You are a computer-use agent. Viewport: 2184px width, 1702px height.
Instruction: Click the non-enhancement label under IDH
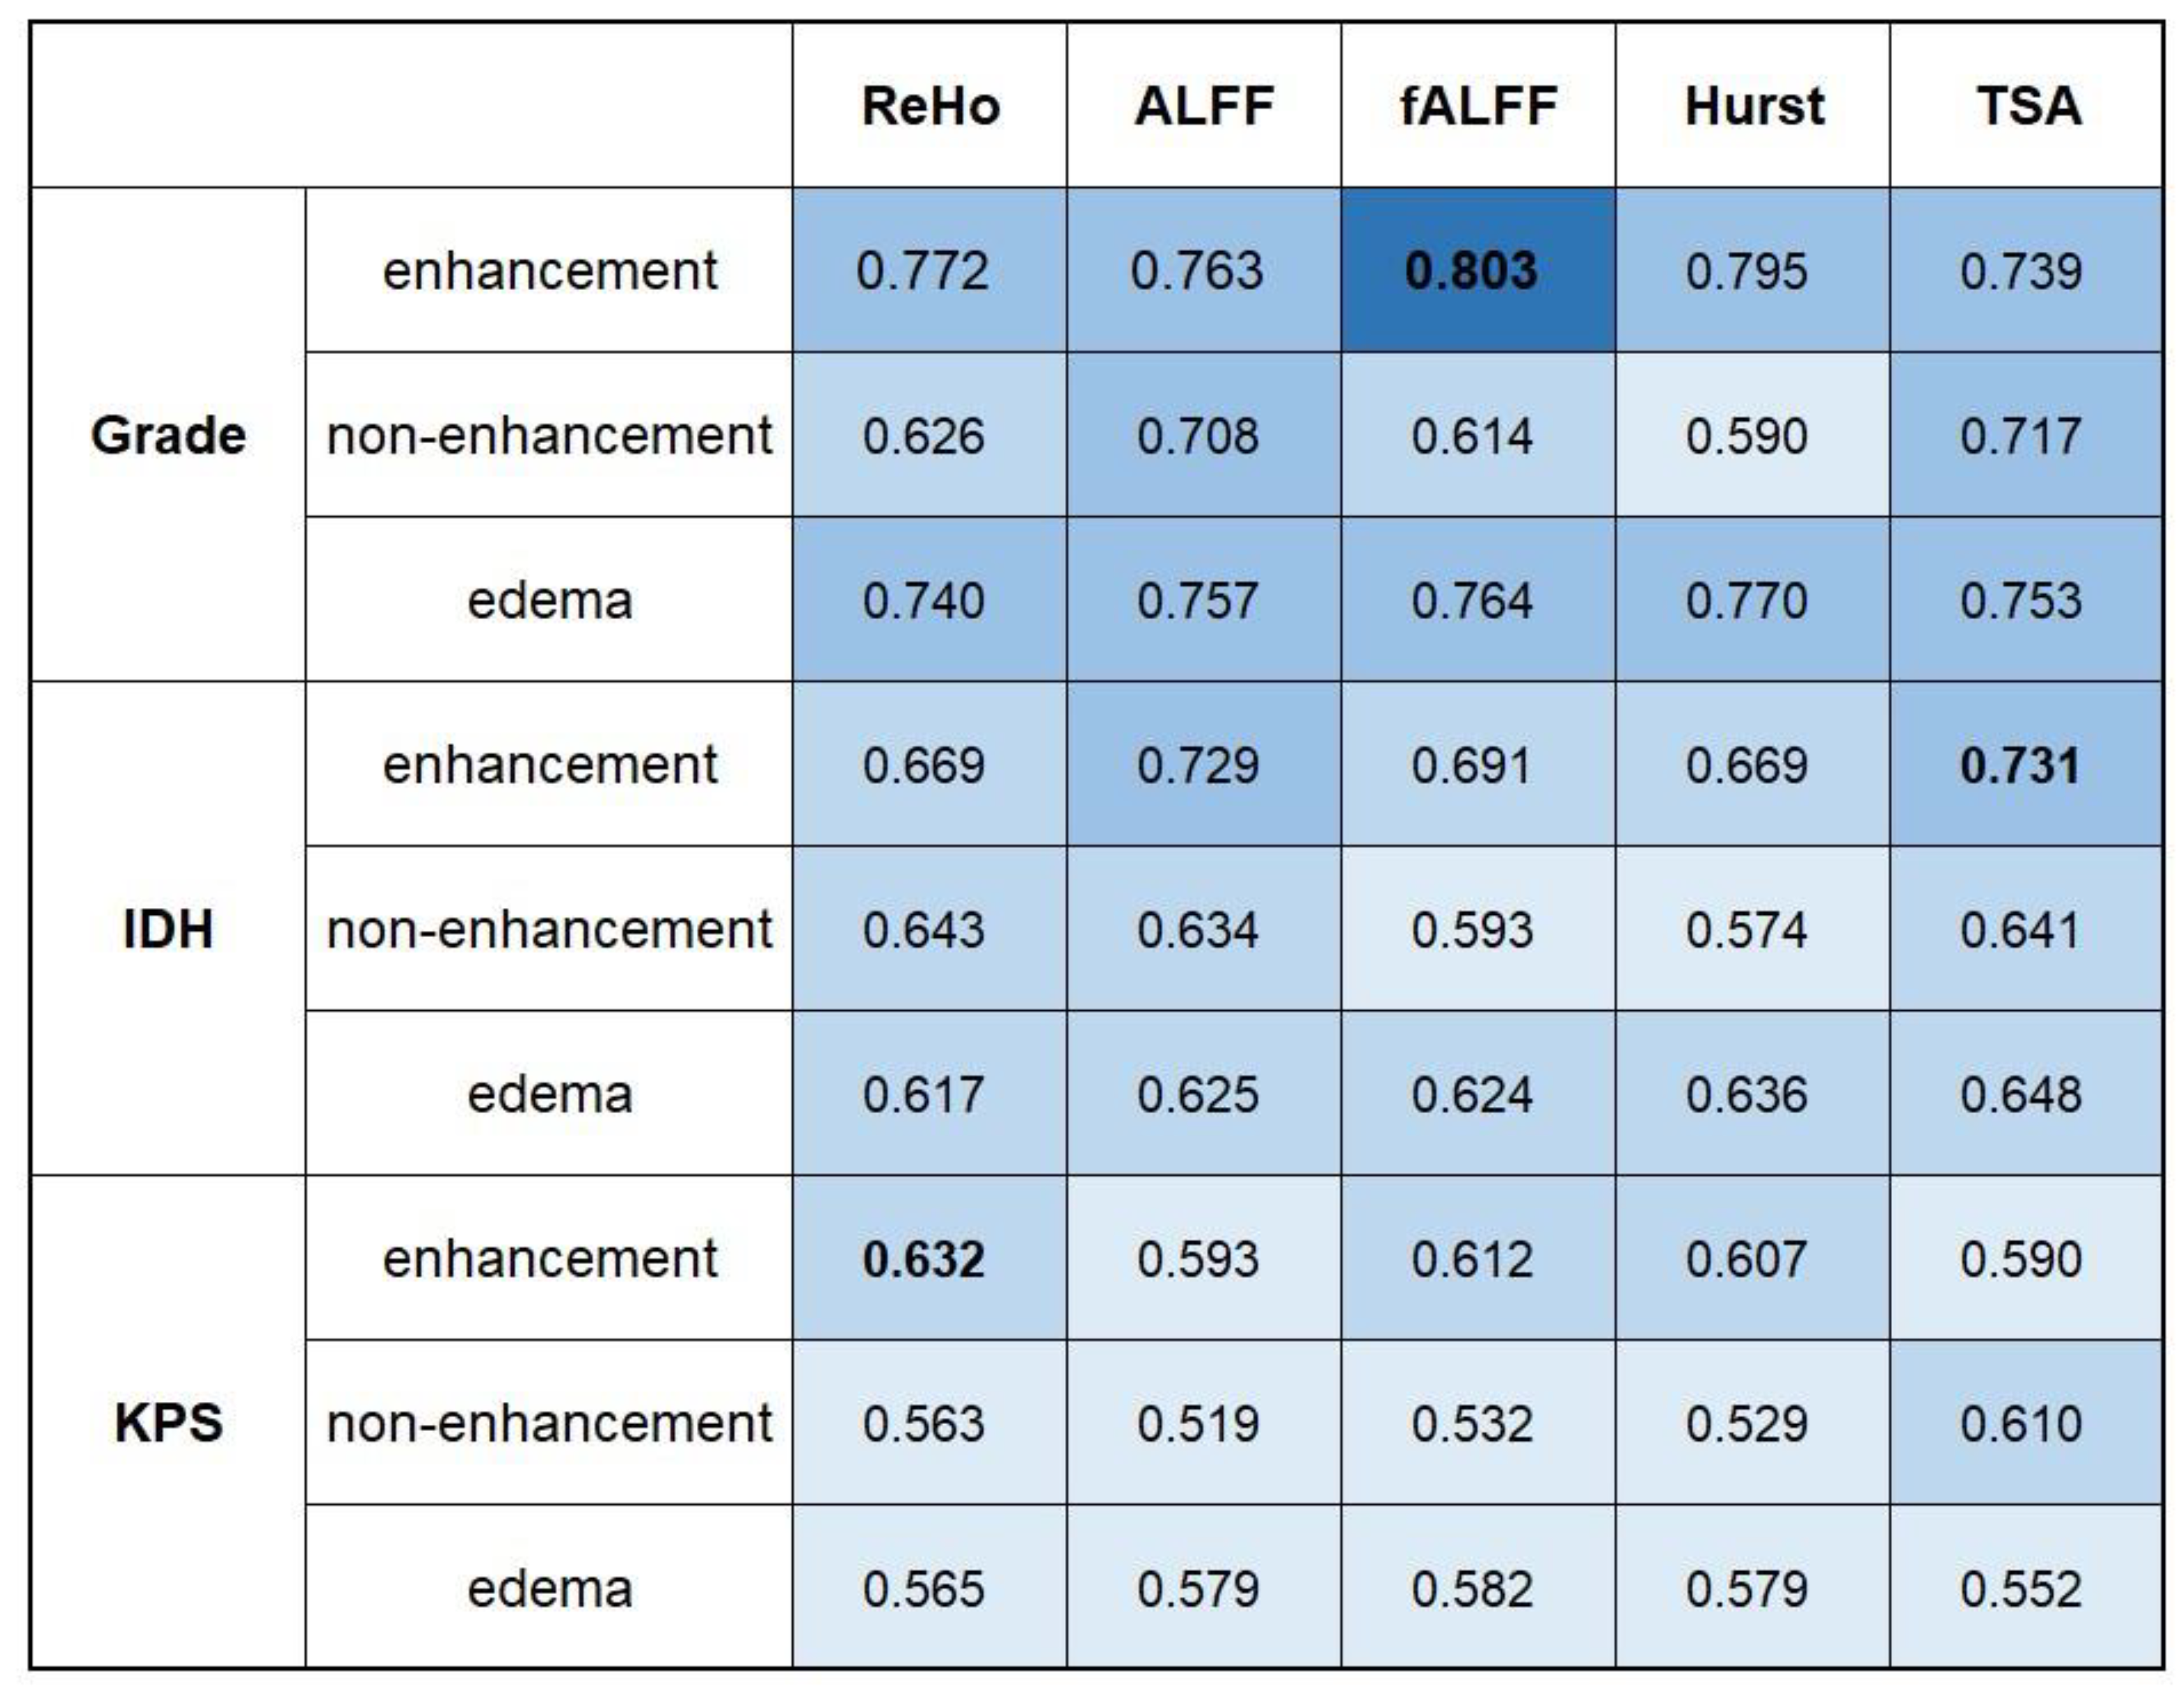point(549,930)
